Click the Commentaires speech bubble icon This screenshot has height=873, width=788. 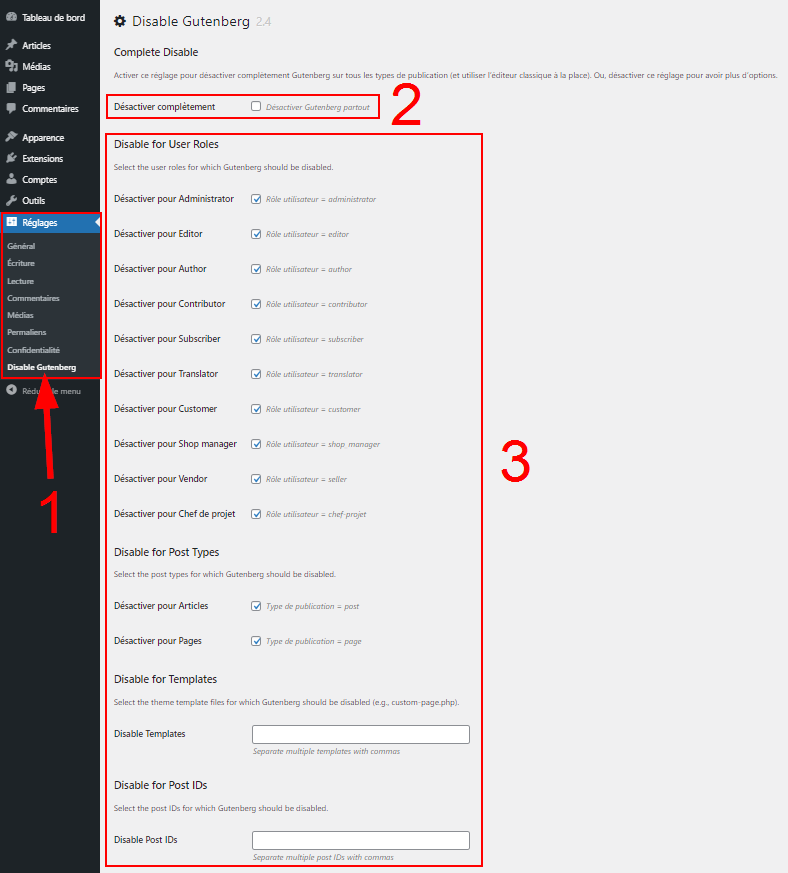pyautogui.click(x=11, y=108)
